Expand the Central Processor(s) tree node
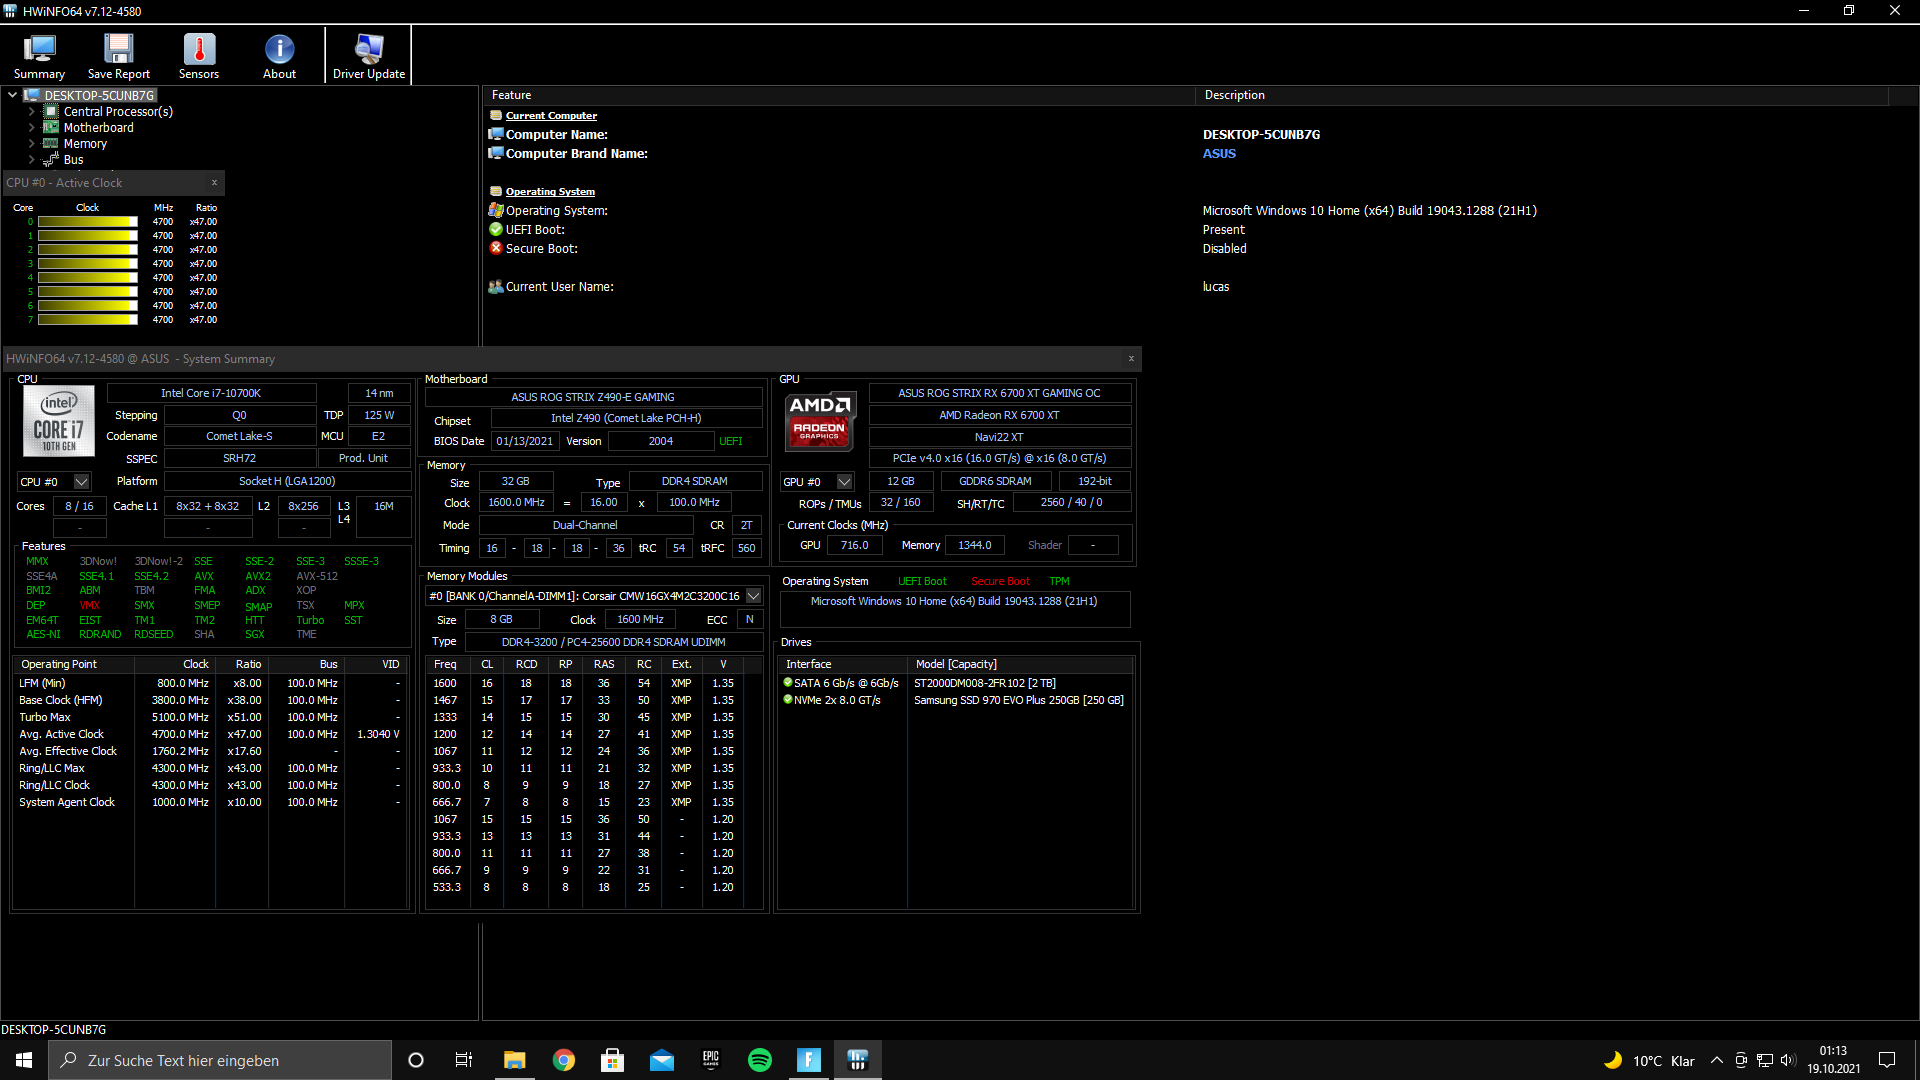 30,111
